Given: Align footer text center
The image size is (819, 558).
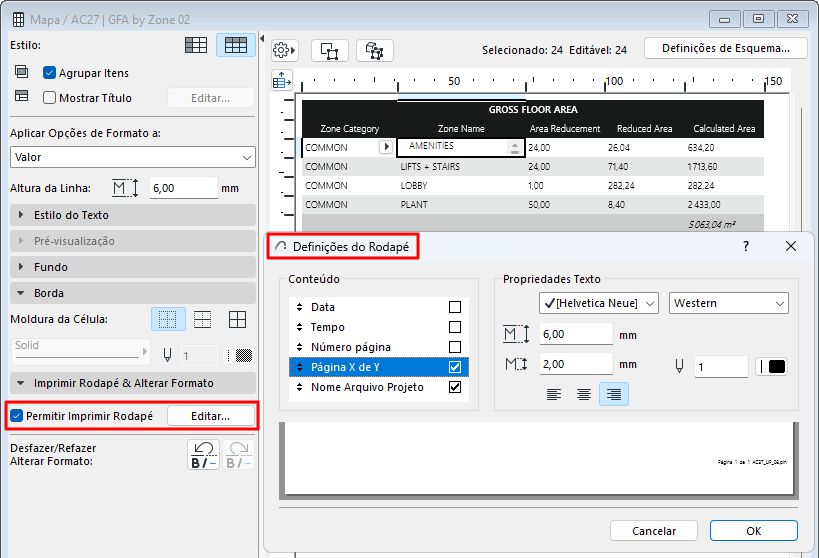Looking at the screenshot, I should [583, 394].
